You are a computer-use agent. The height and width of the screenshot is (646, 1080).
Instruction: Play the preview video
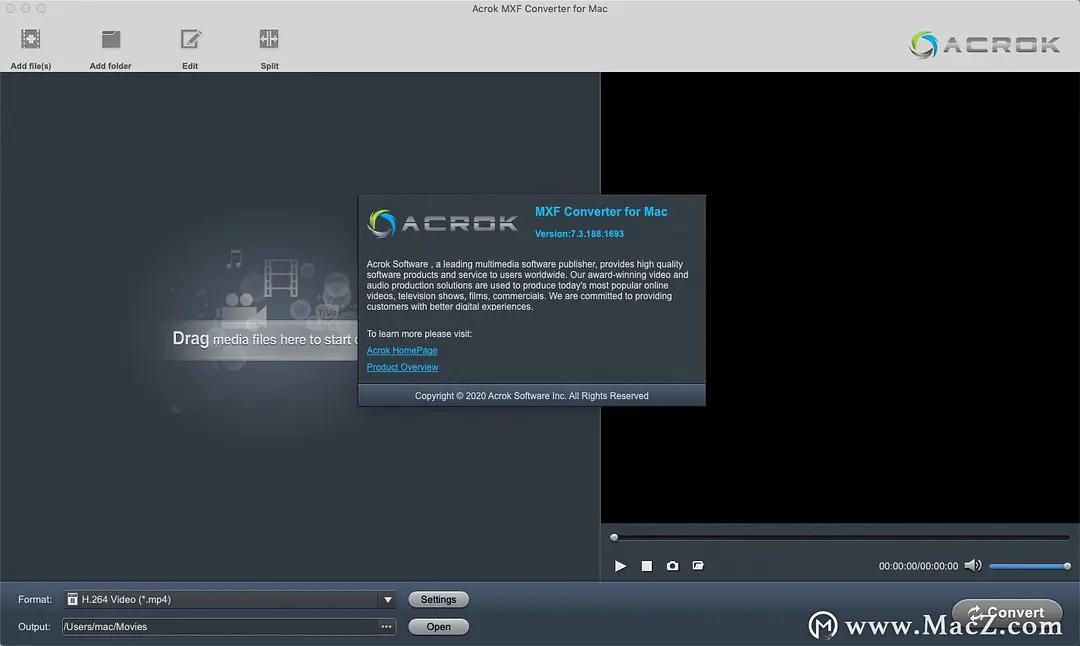pos(620,565)
